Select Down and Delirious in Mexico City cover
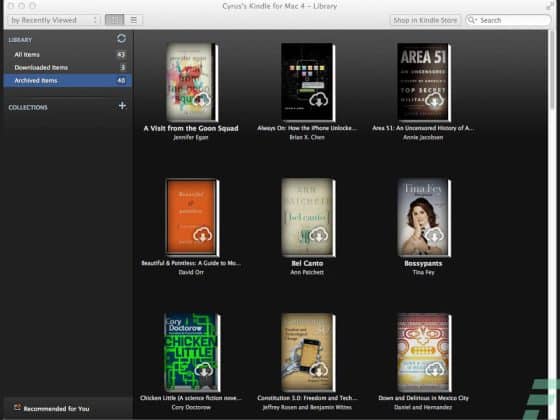 point(424,352)
